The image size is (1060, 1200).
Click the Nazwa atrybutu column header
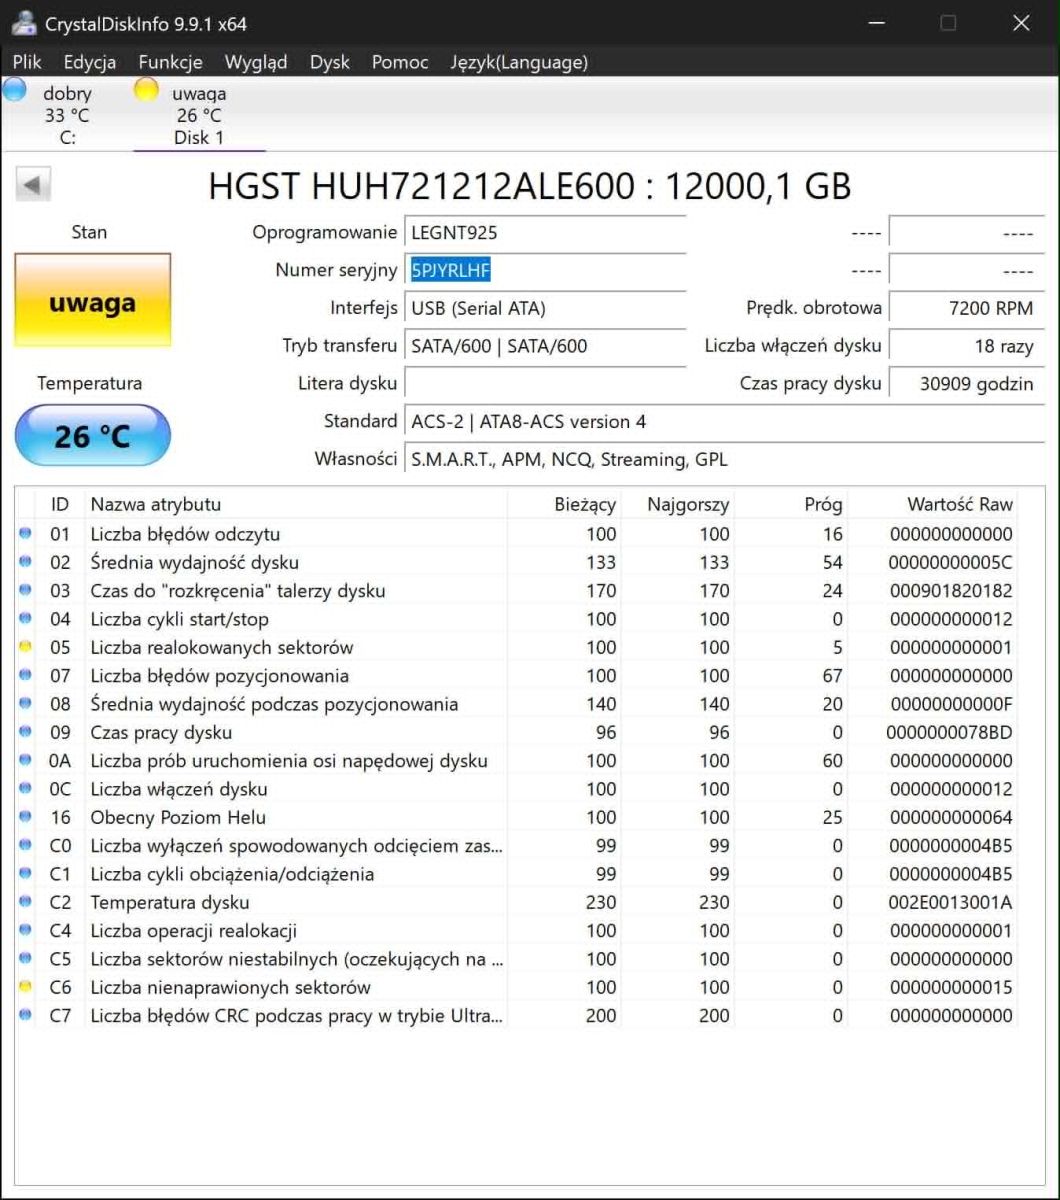pyautogui.click(x=296, y=504)
